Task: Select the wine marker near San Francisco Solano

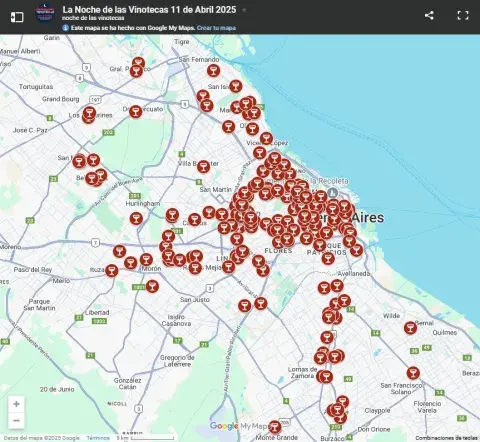Action: [413, 373]
